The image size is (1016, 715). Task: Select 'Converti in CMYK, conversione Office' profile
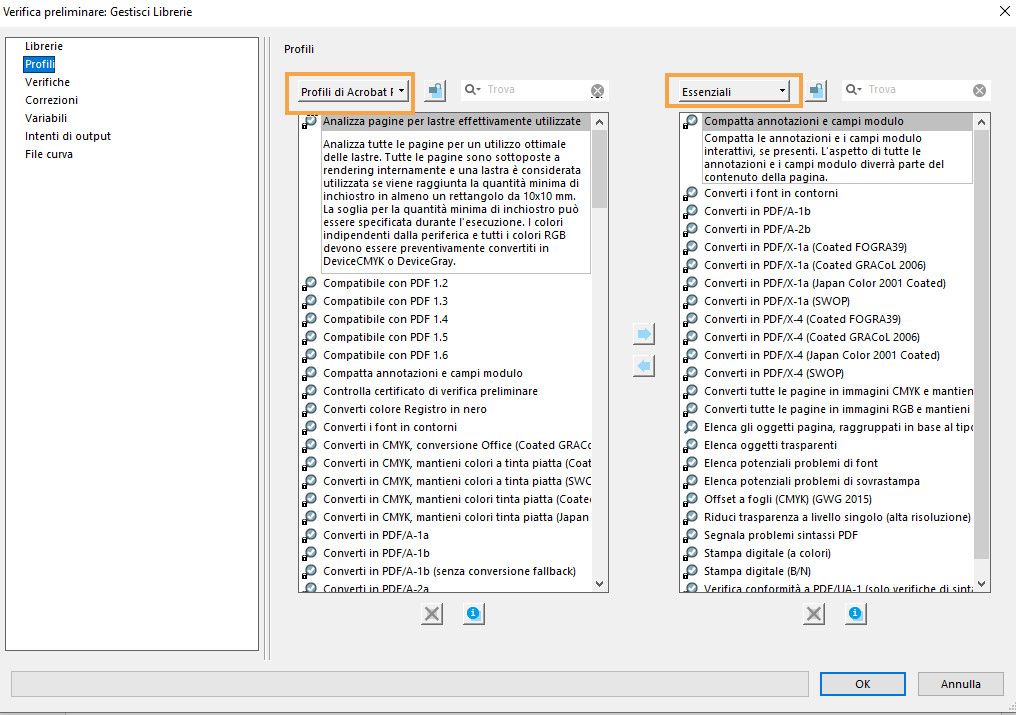click(457, 445)
